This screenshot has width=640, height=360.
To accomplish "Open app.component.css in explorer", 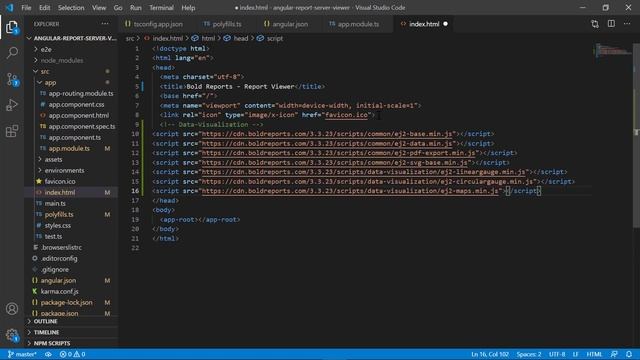I will (76, 104).
